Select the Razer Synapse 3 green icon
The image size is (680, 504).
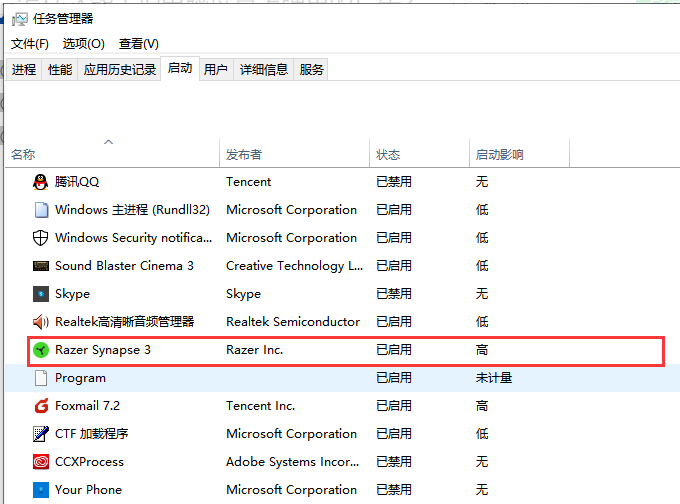41,350
